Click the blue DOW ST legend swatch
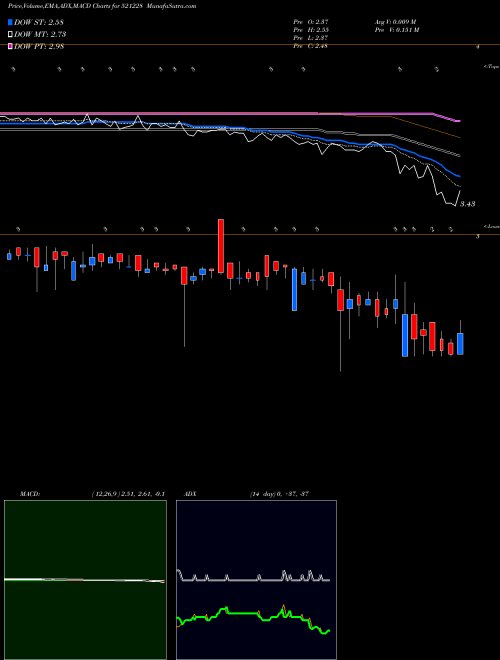This screenshot has width=500, height=660. pos(11,22)
